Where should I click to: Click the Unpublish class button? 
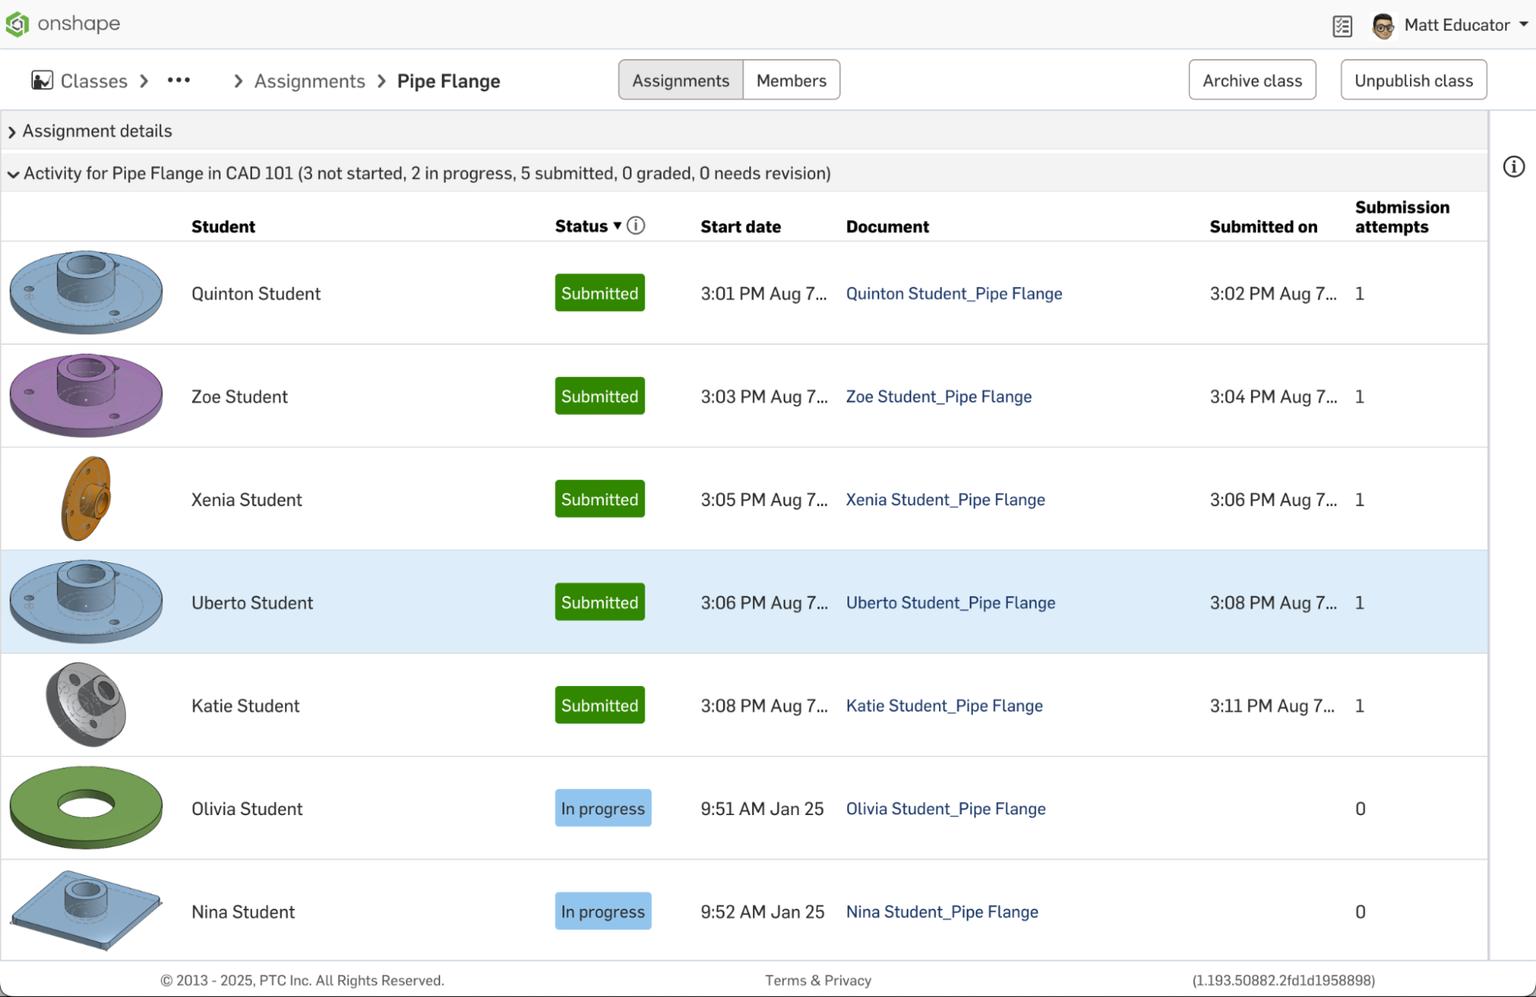coord(1413,81)
